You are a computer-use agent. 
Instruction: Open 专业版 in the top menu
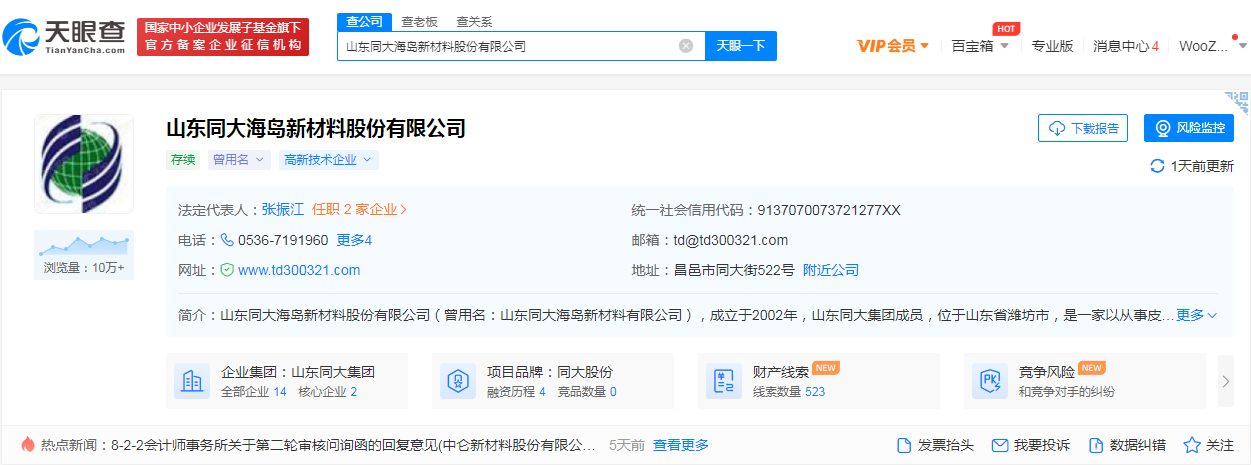(1052, 46)
